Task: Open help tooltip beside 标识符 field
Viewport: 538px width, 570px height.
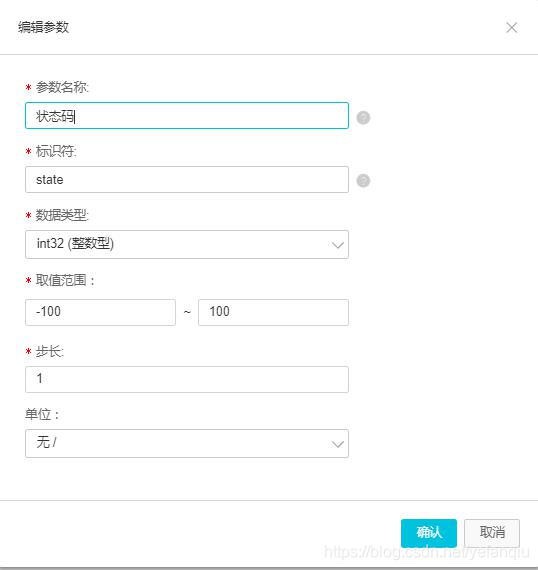Action: point(363,180)
